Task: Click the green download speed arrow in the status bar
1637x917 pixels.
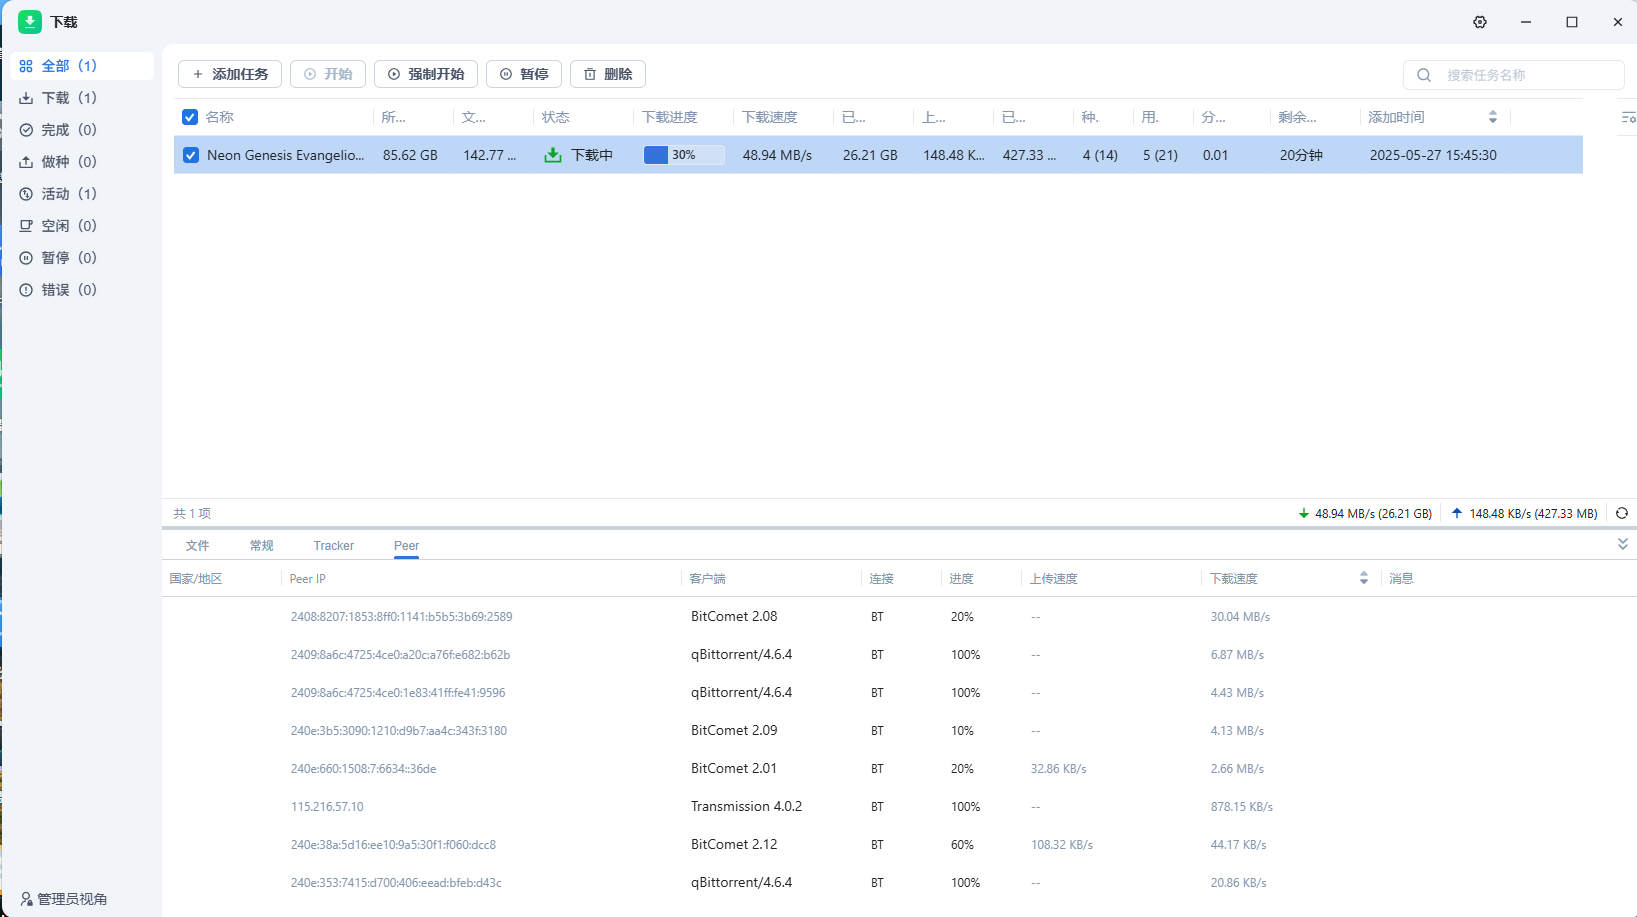Action: pos(1304,513)
